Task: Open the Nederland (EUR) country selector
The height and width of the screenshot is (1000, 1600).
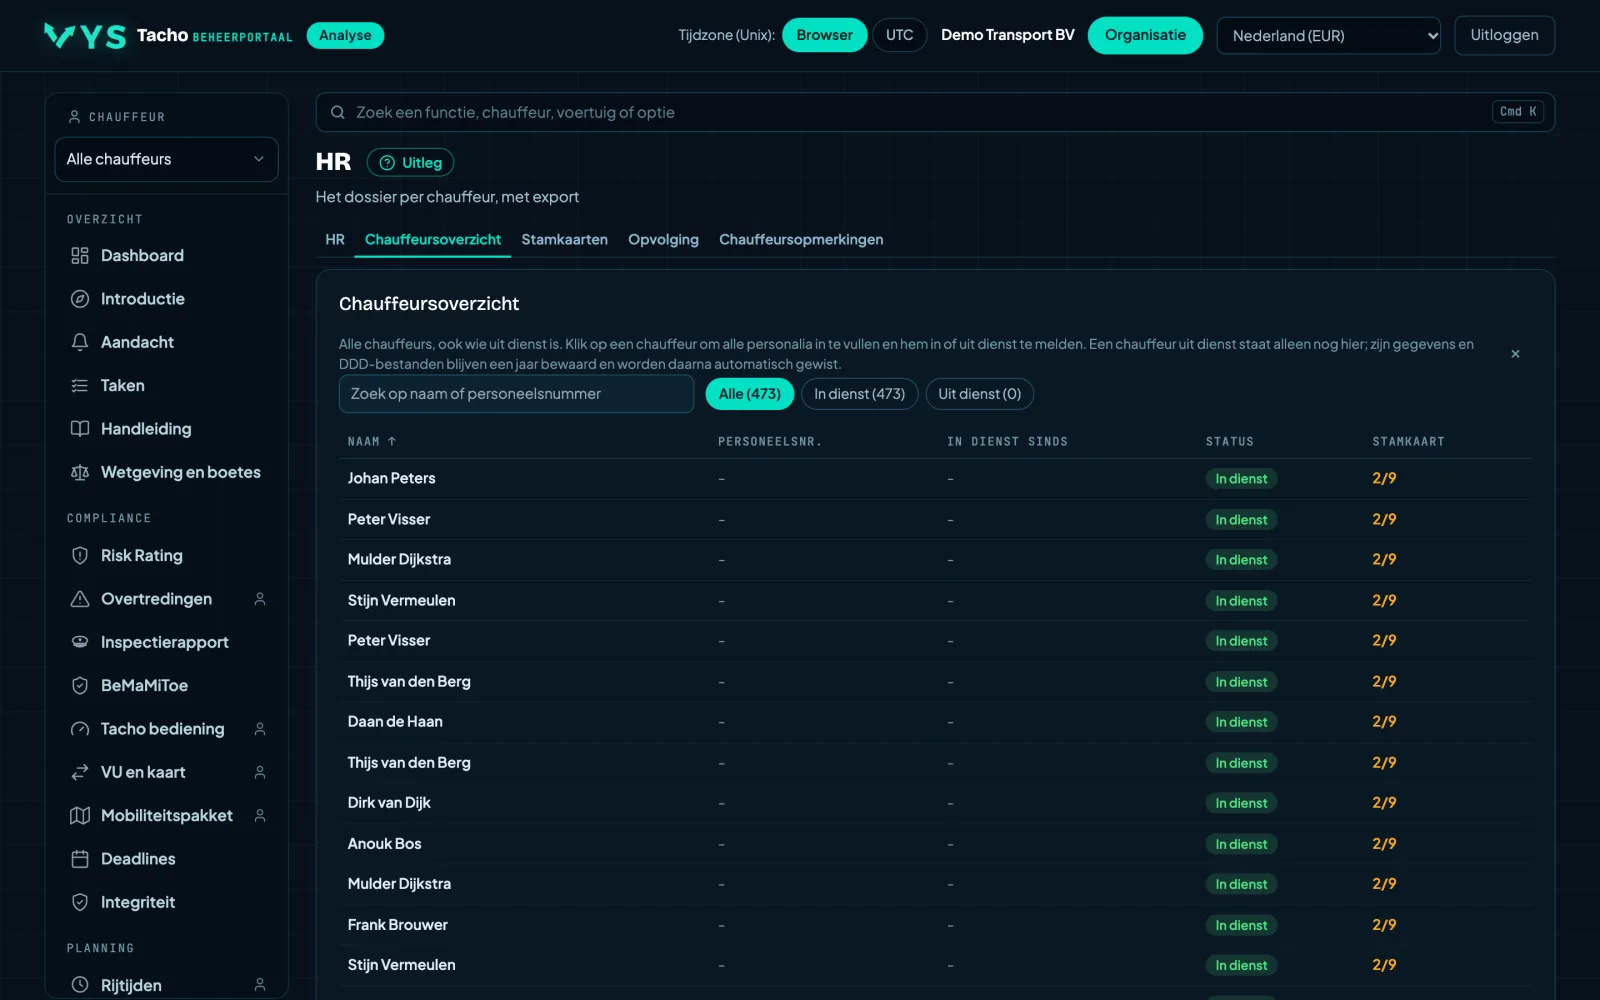Action: point(1328,36)
